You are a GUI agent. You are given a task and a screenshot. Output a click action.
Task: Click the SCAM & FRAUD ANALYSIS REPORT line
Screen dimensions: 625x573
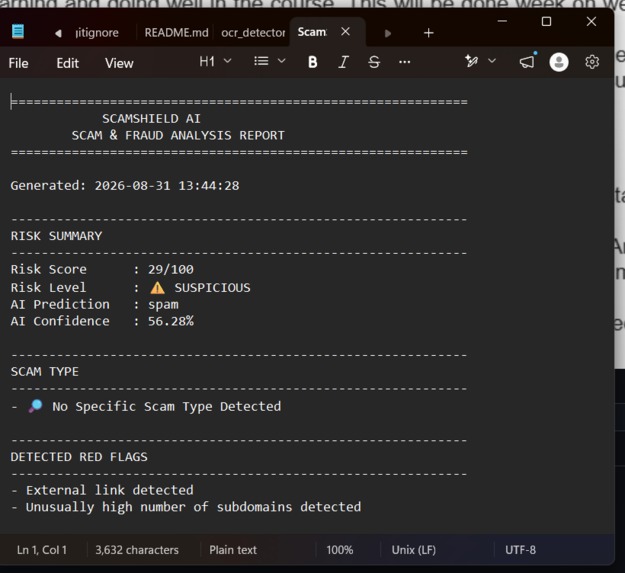[x=178, y=135]
